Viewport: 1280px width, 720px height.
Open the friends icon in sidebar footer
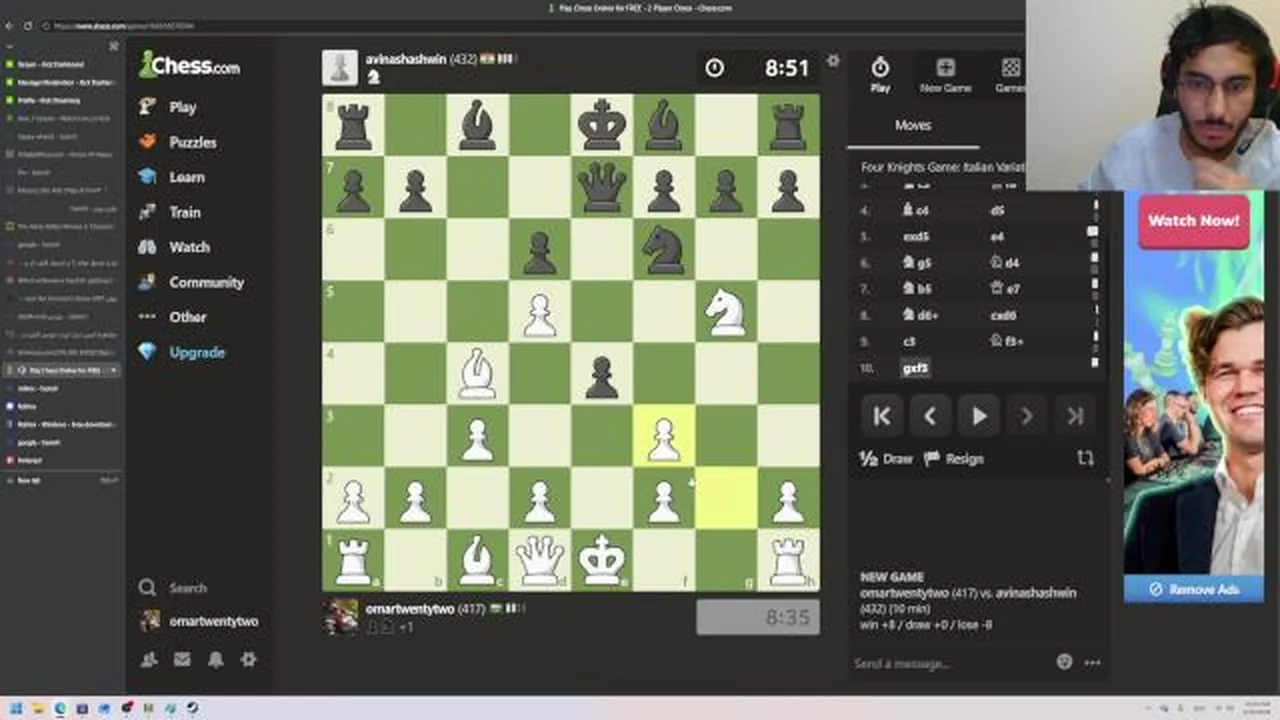click(x=149, y=659)
